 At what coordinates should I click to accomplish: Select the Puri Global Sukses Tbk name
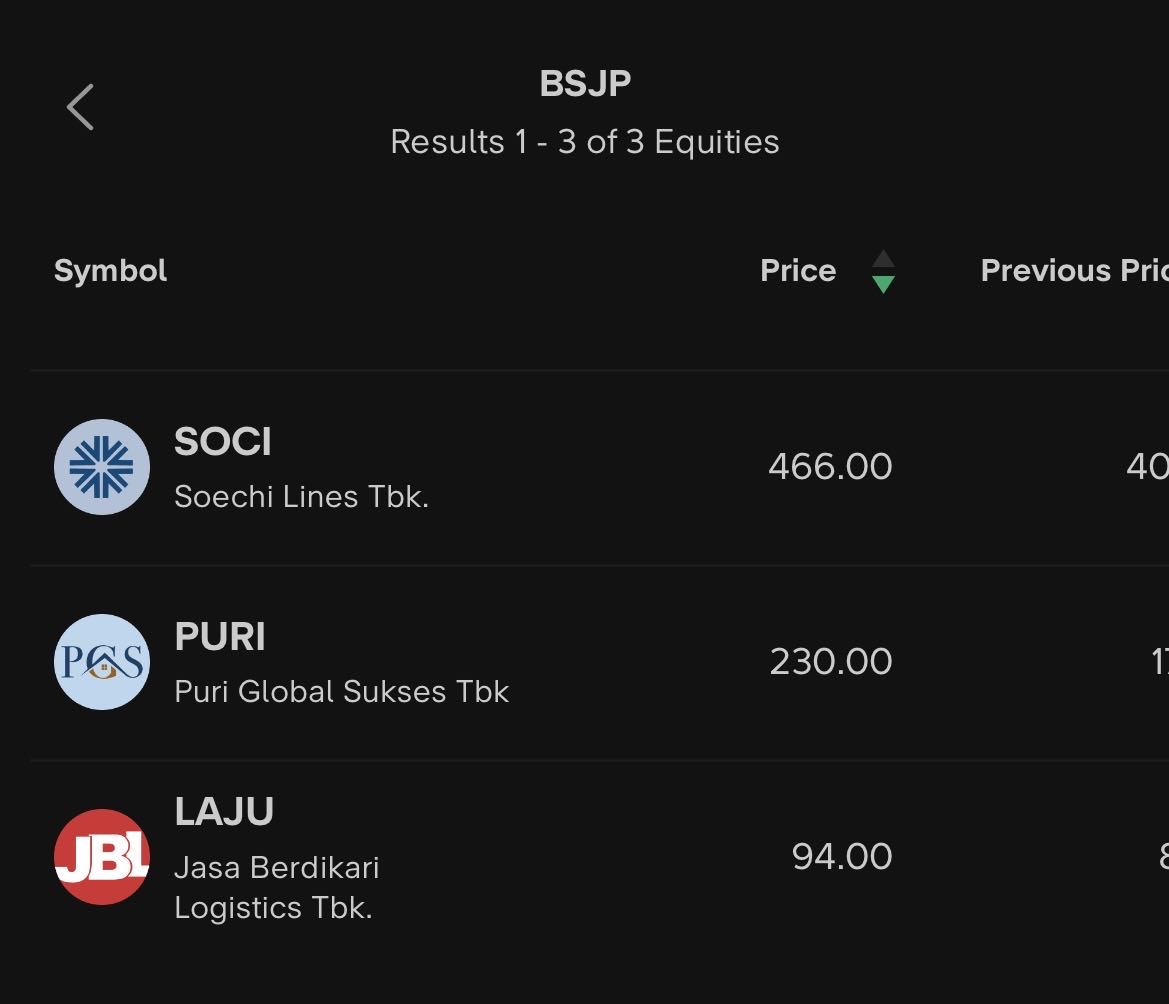coord(341,691)
